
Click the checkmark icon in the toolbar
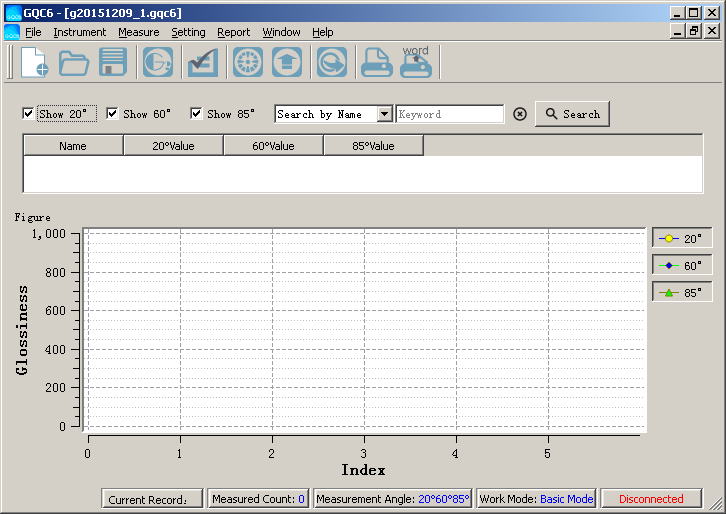click(x=203, y=62)
